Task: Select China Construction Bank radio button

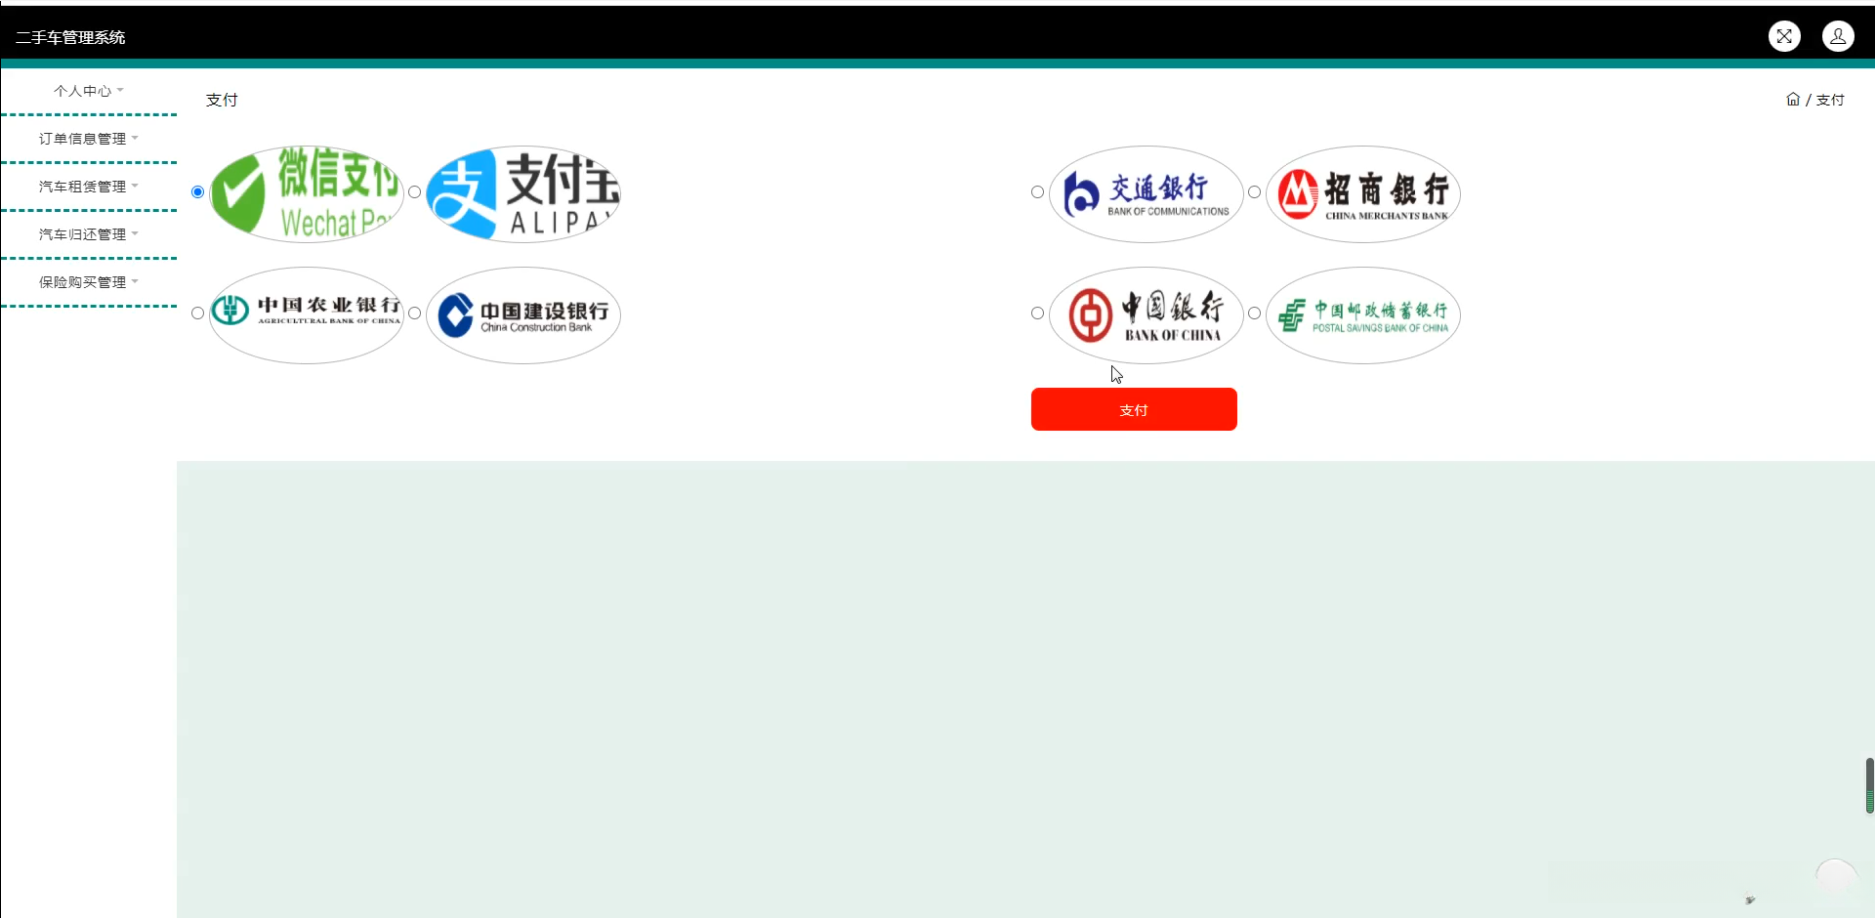Action: (415, 313)
